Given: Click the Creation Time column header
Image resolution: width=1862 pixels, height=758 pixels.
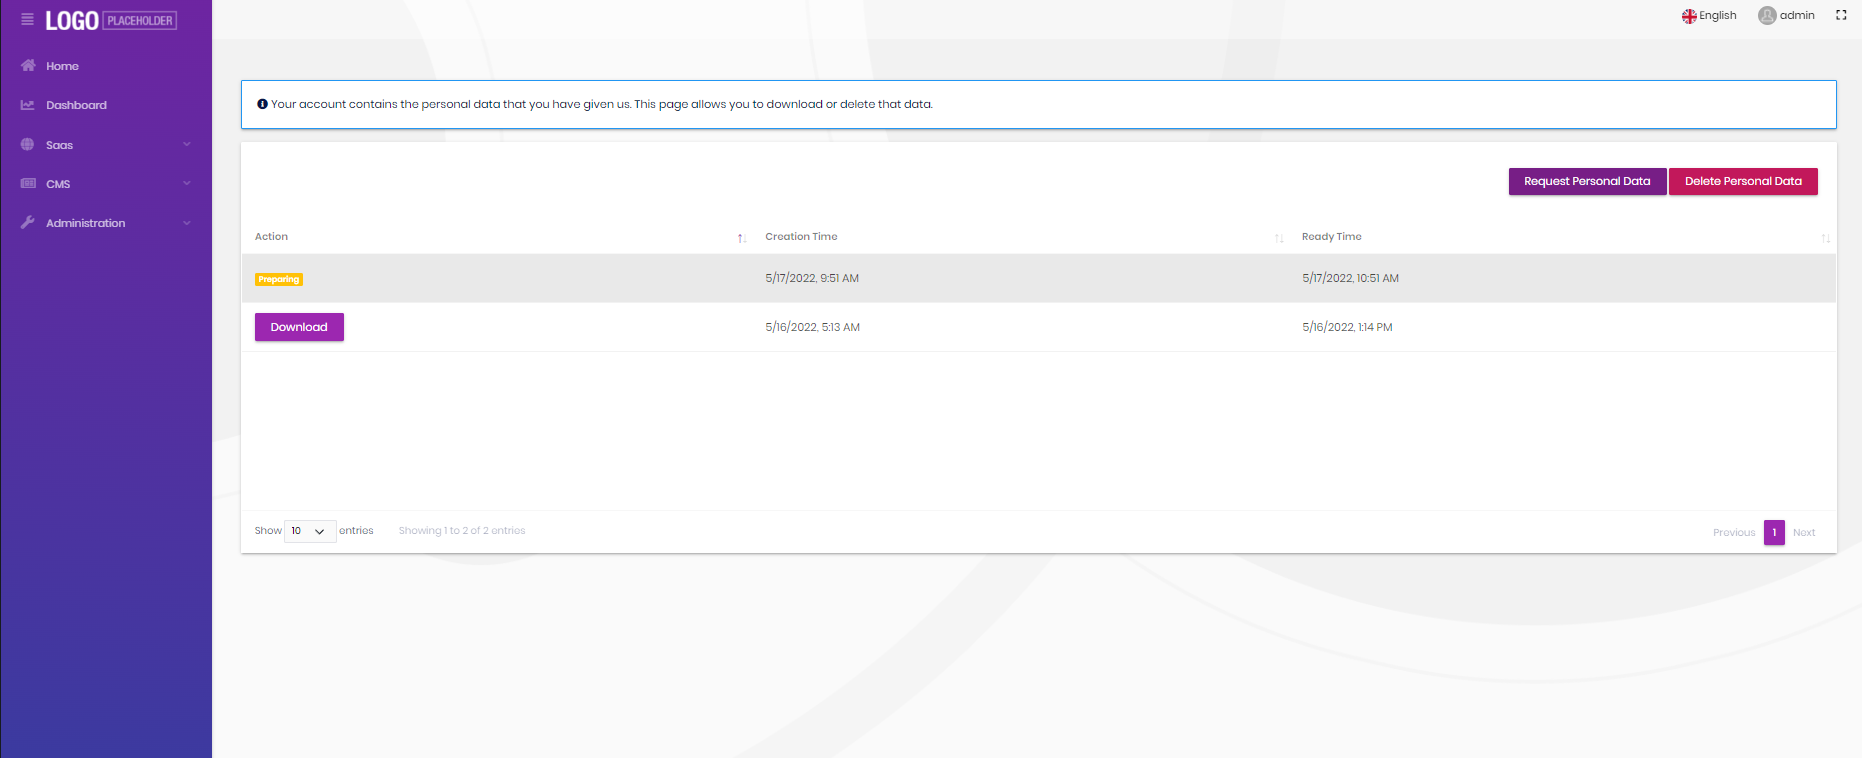Looking at the screenshot, I should click(x=801, y=237).
